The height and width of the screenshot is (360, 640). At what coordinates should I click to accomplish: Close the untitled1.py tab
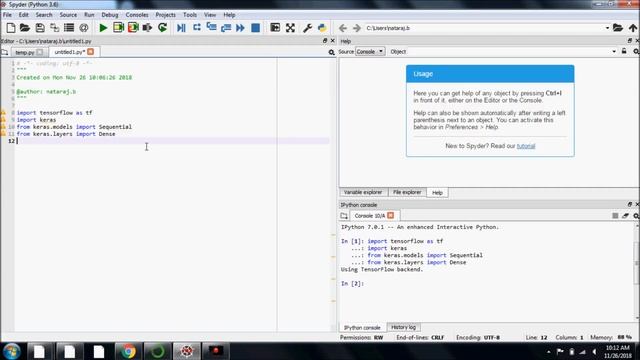[91, 52]
